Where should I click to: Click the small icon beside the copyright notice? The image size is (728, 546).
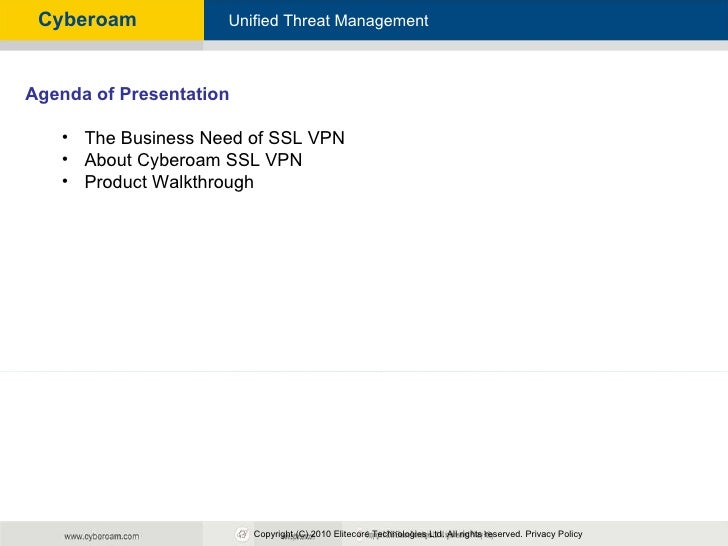pyautogui.click(x=242, y=534)
